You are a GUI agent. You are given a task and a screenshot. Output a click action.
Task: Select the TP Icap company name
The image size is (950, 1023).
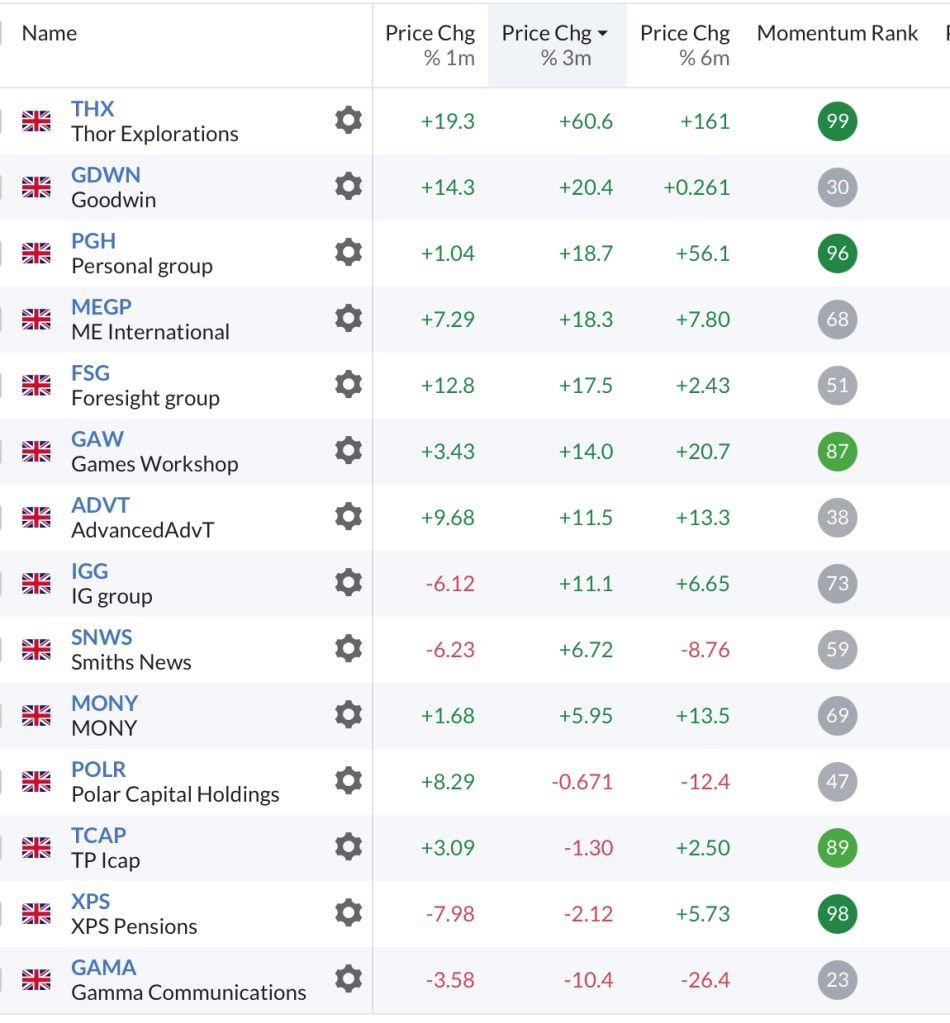click(106, 860)
